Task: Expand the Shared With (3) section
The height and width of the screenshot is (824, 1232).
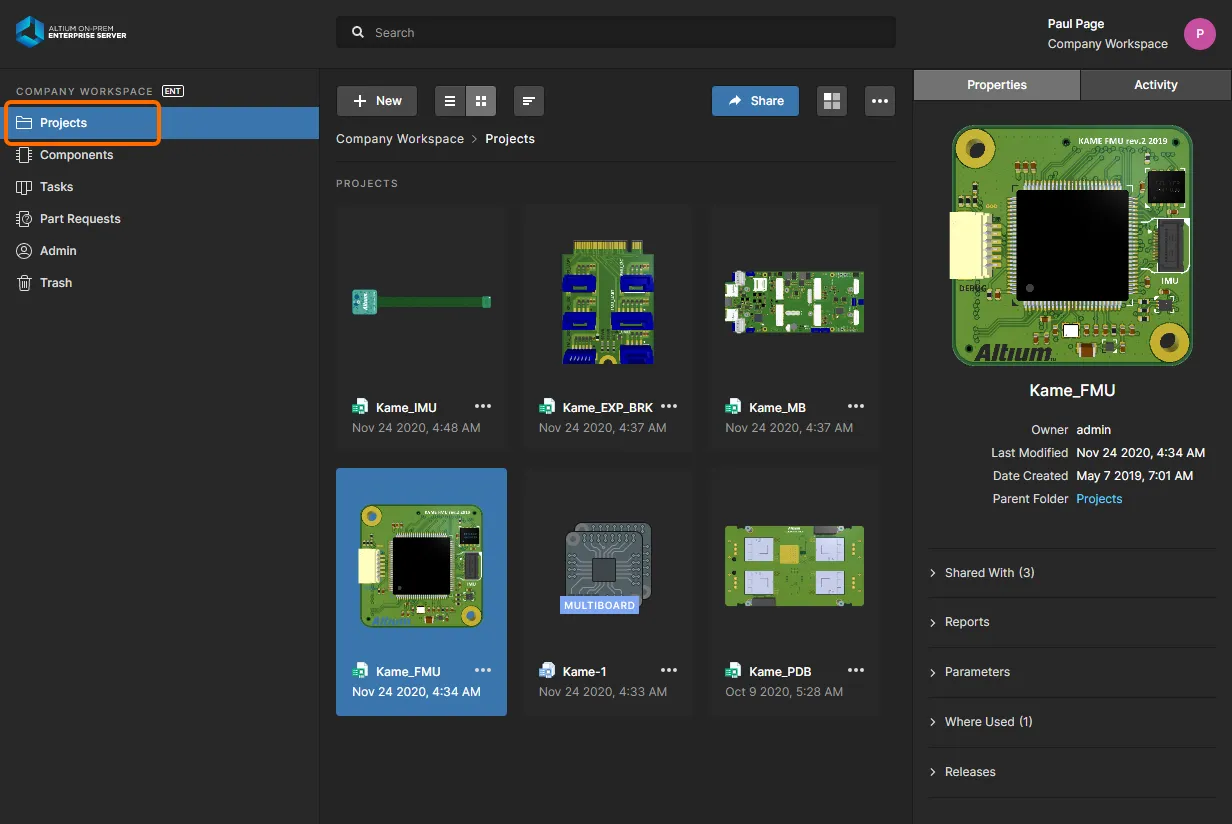Action: point(1072,573)
